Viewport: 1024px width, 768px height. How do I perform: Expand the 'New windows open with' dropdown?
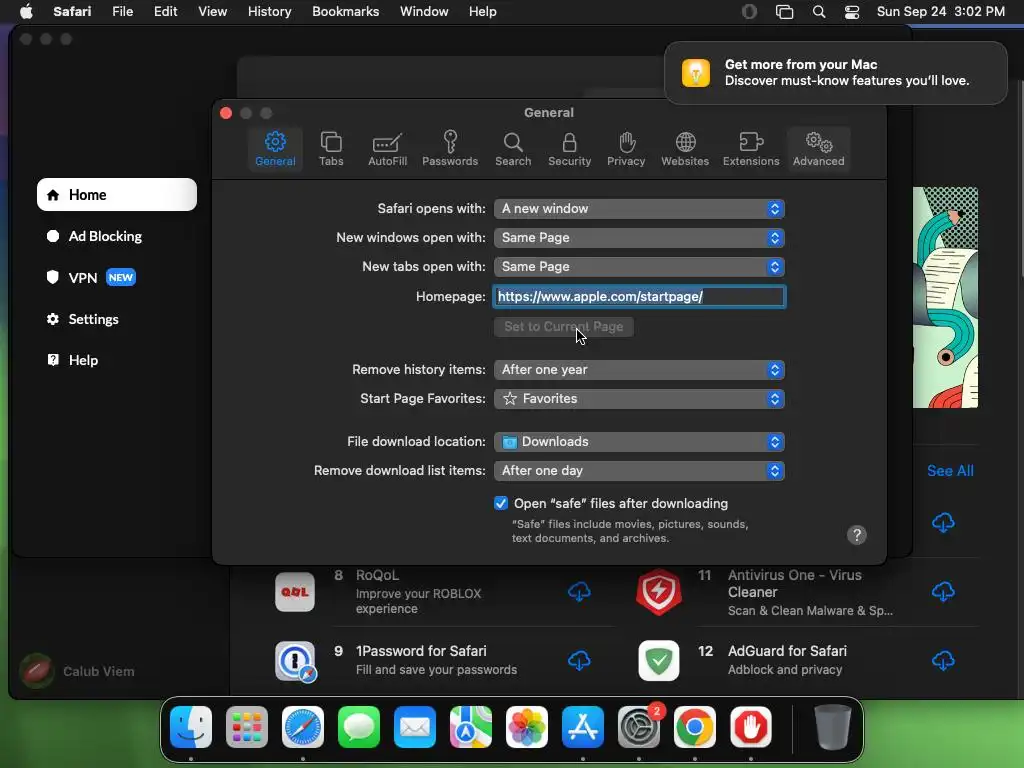click(x=639, y=238)
